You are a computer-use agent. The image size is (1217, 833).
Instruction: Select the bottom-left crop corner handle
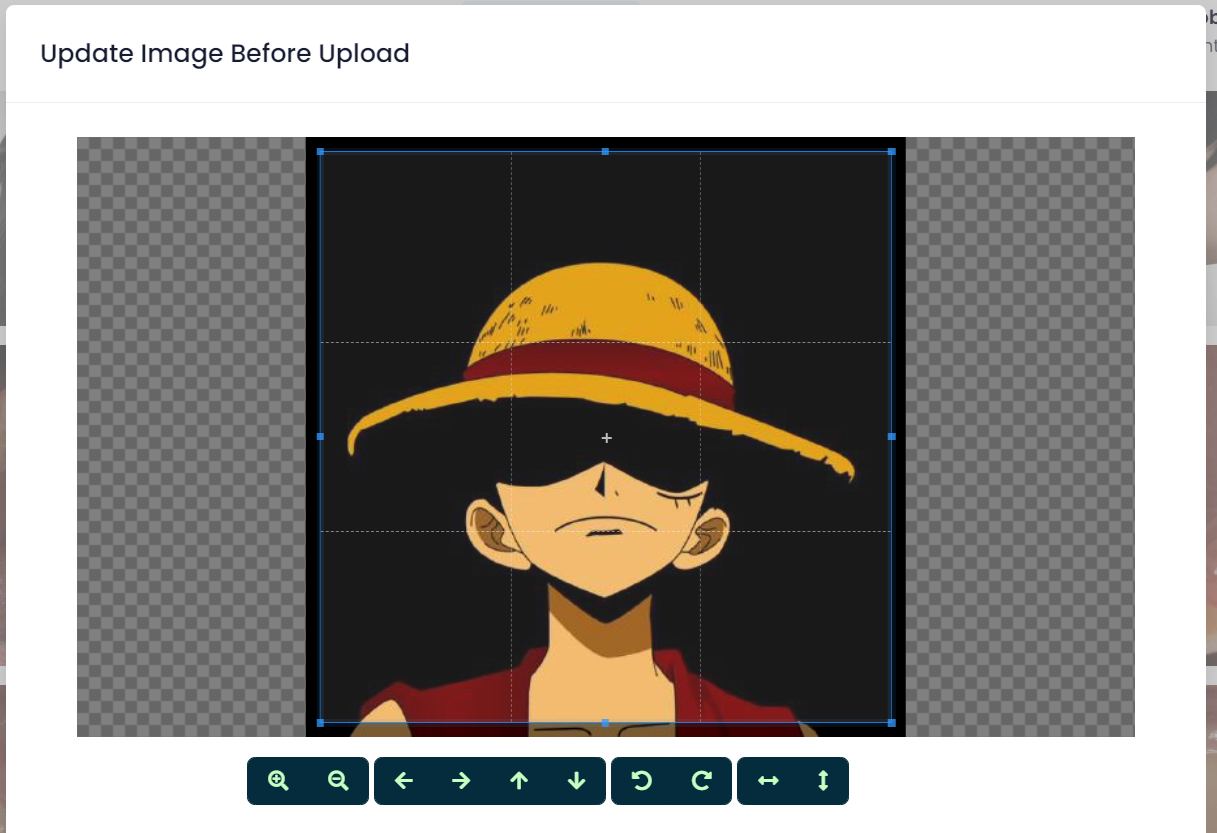(320, 722)
